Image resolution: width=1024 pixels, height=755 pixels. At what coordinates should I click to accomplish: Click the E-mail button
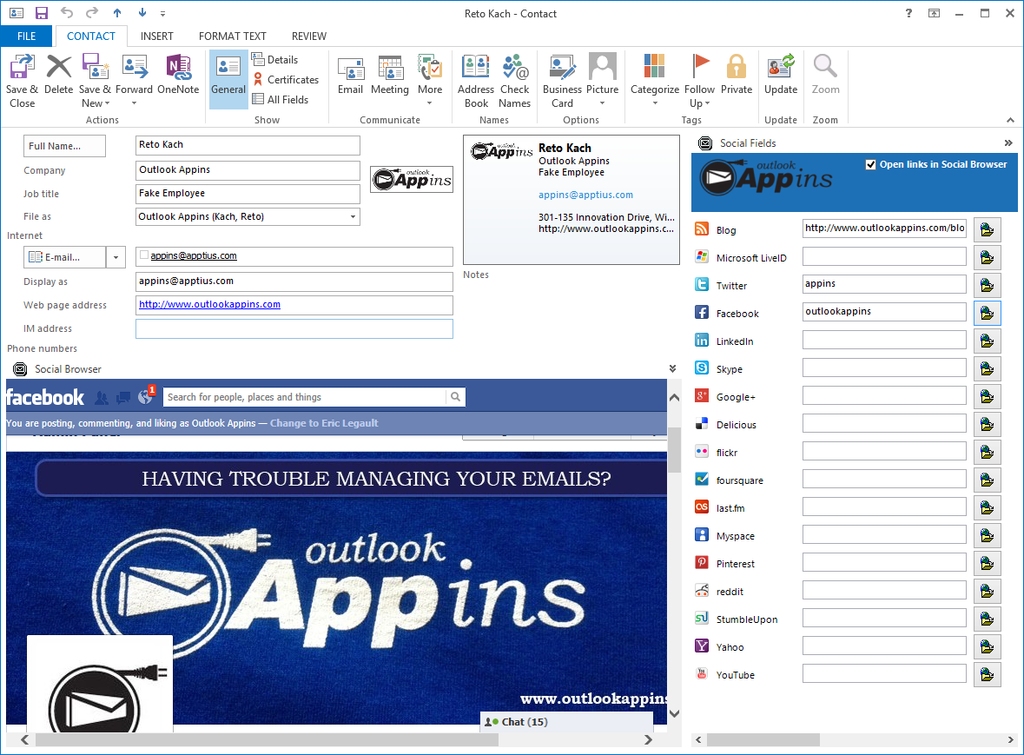pos(64,257)
